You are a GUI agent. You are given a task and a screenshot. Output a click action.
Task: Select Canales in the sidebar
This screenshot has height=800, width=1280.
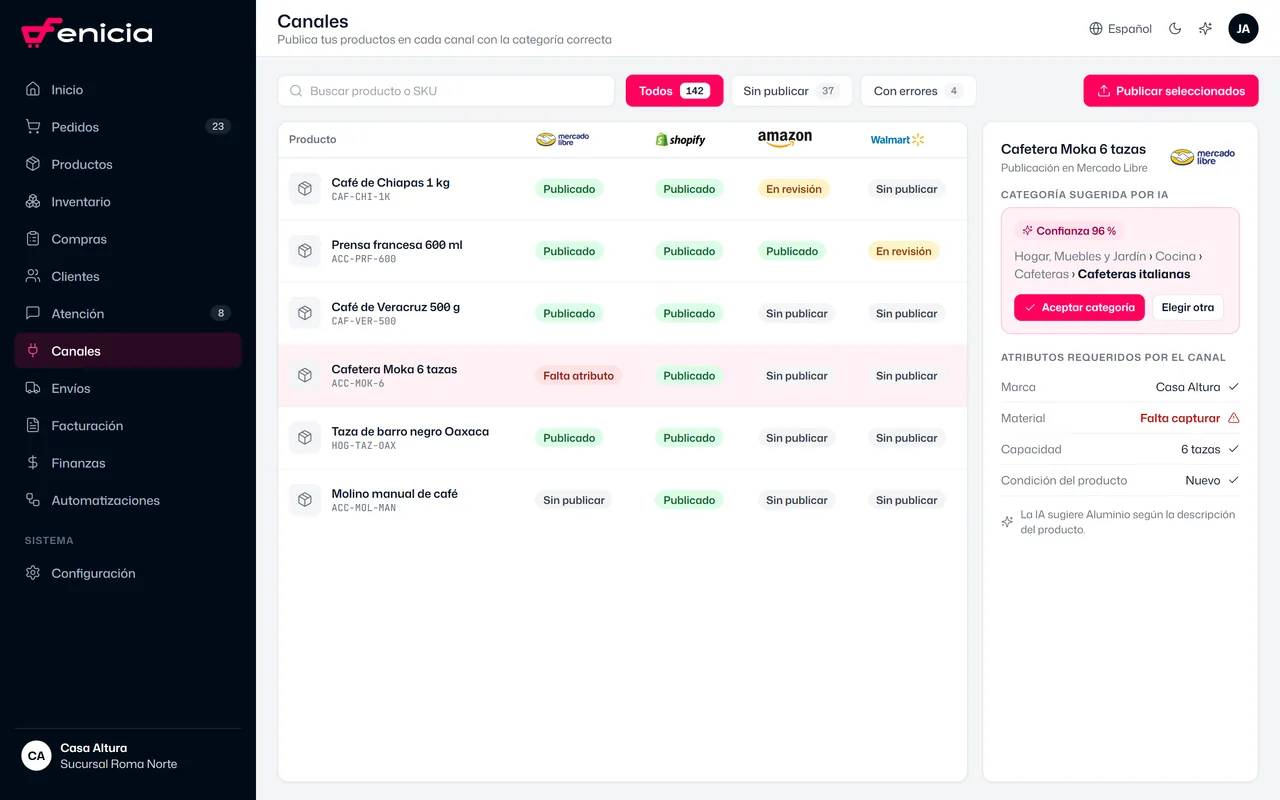128,351
